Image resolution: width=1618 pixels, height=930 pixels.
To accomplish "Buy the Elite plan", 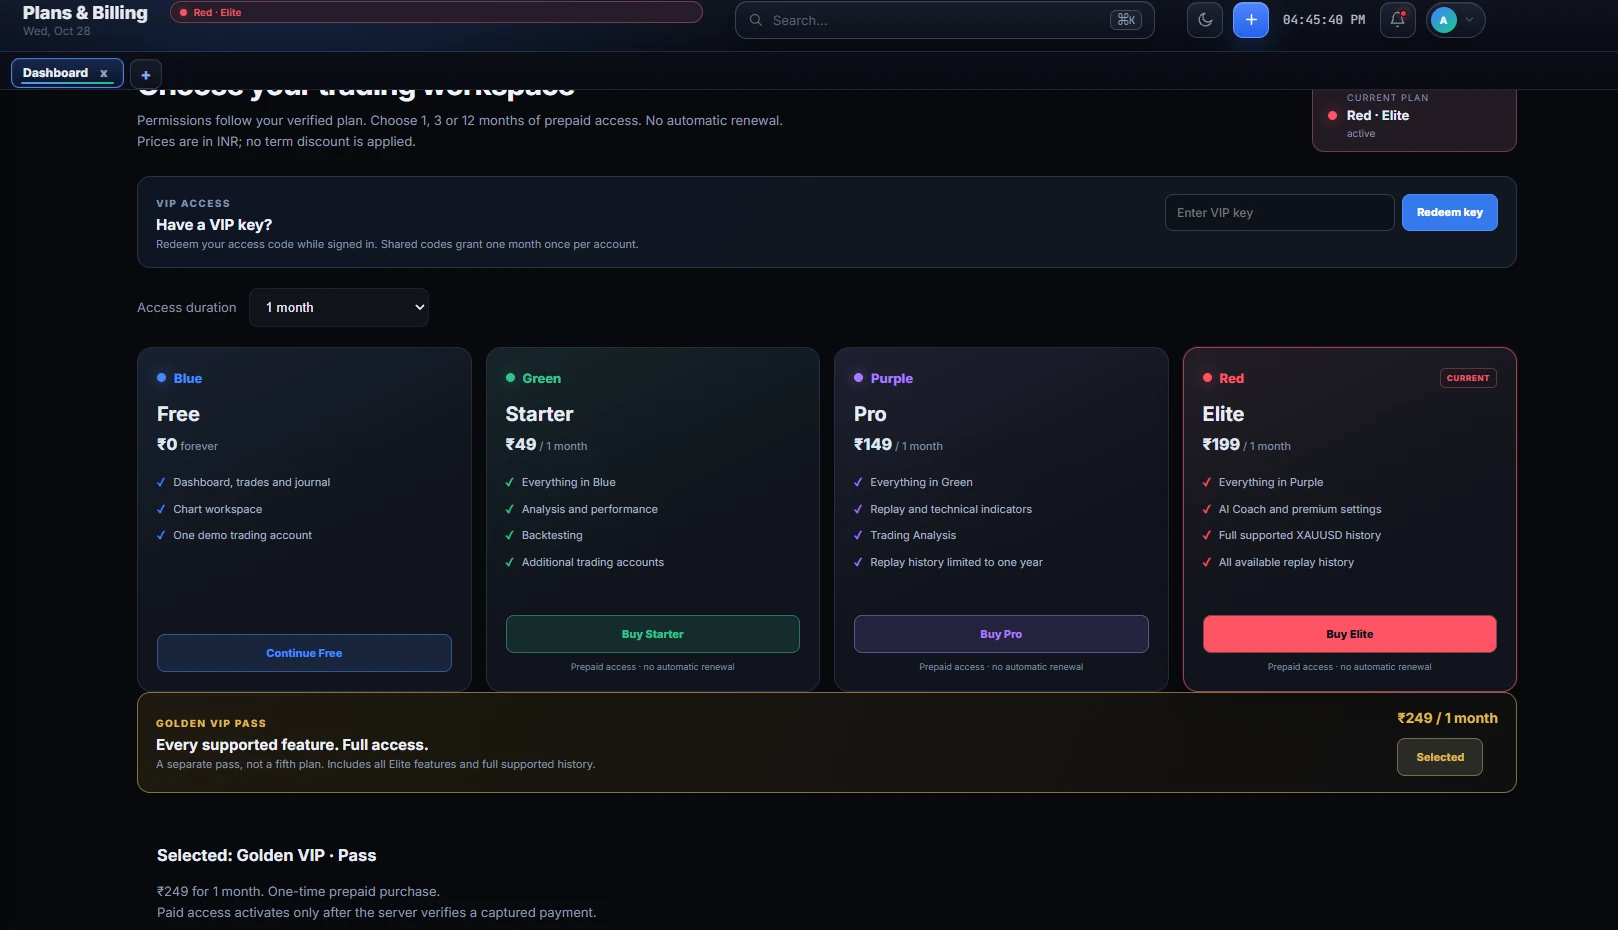I will pos(1349,634).
